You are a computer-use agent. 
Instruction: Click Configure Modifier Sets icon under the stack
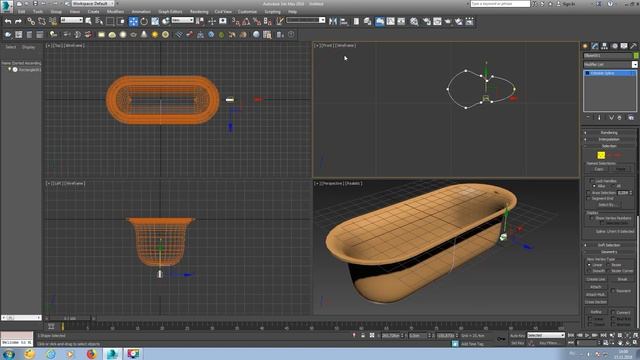tap(631, 118)
